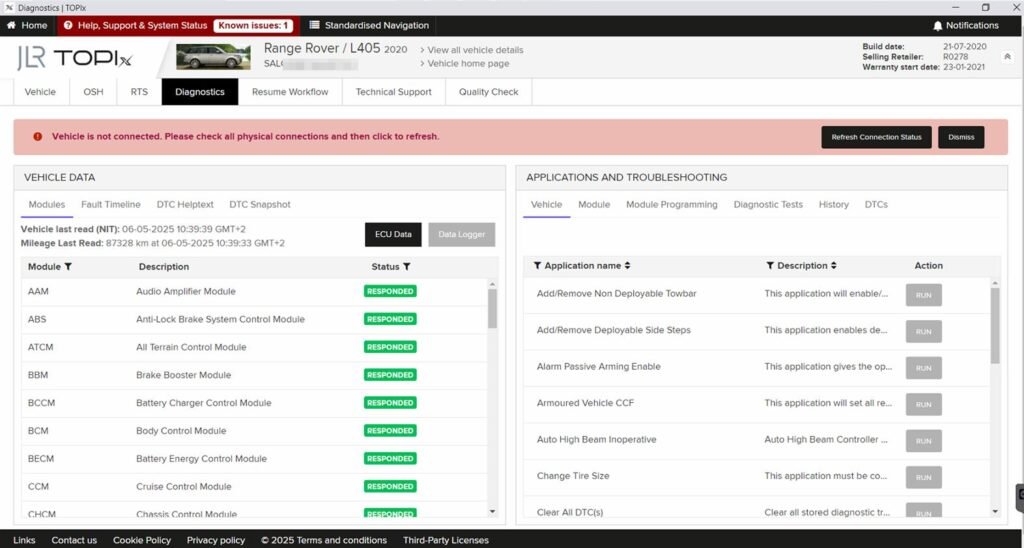This screenshot has width=1024, height=548.
Task: Select the Technical Support tab
Action: pos(393,92)
